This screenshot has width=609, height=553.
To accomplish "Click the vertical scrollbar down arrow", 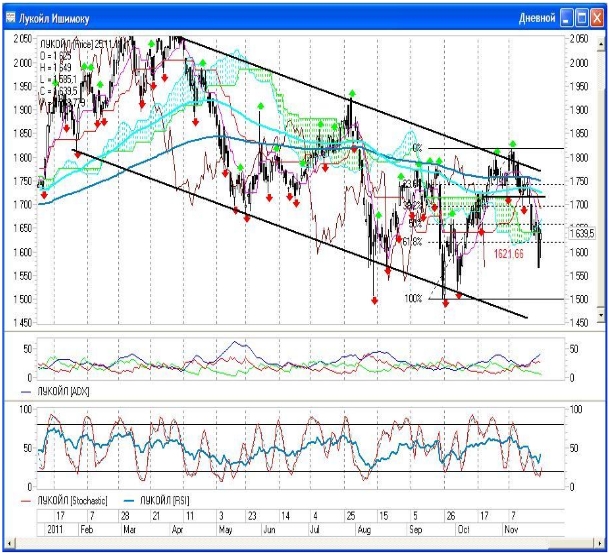I will click(x=601, y=316).
